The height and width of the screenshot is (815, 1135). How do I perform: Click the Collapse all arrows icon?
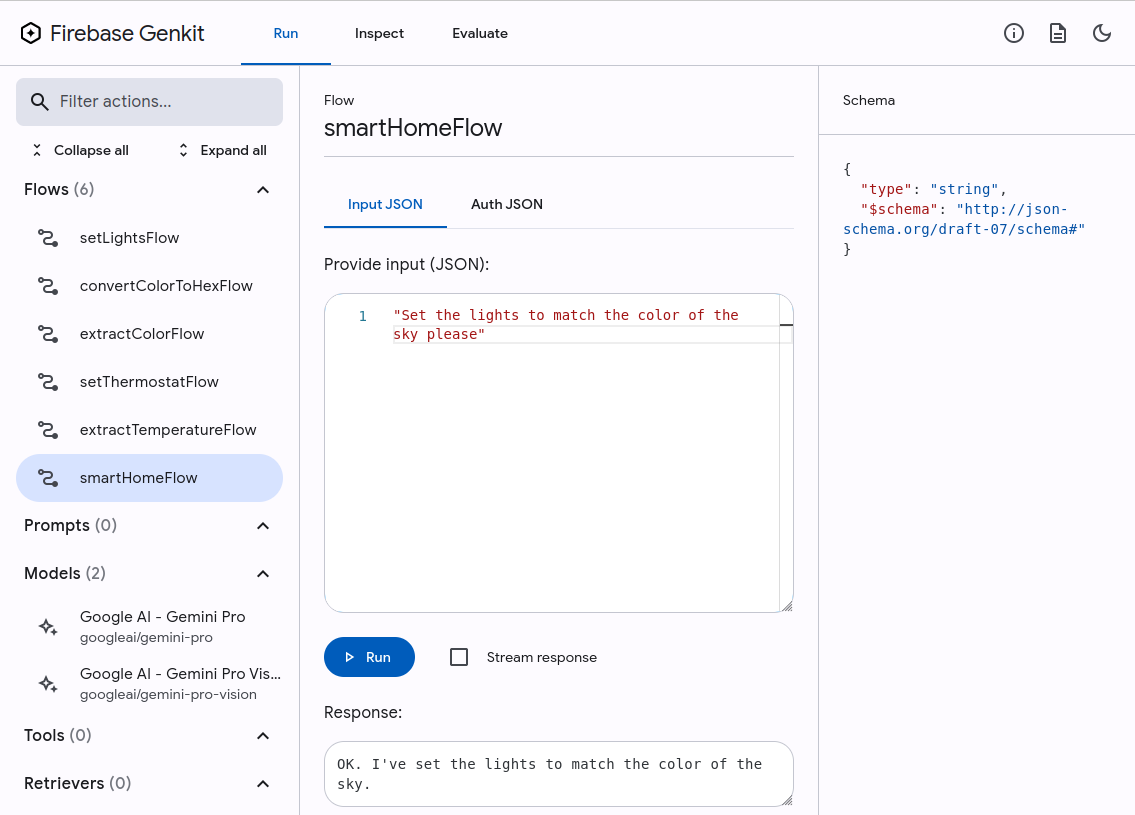37,150
